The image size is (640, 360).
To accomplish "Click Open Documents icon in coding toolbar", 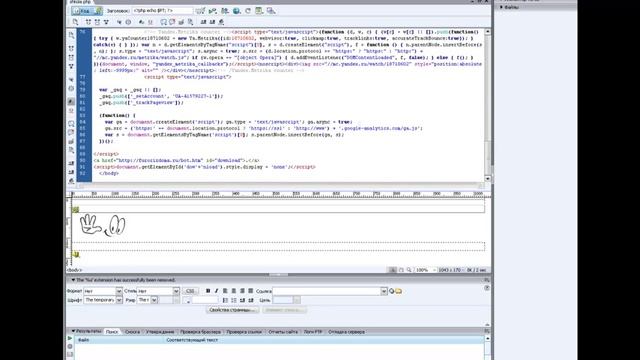I will (71, 36).
